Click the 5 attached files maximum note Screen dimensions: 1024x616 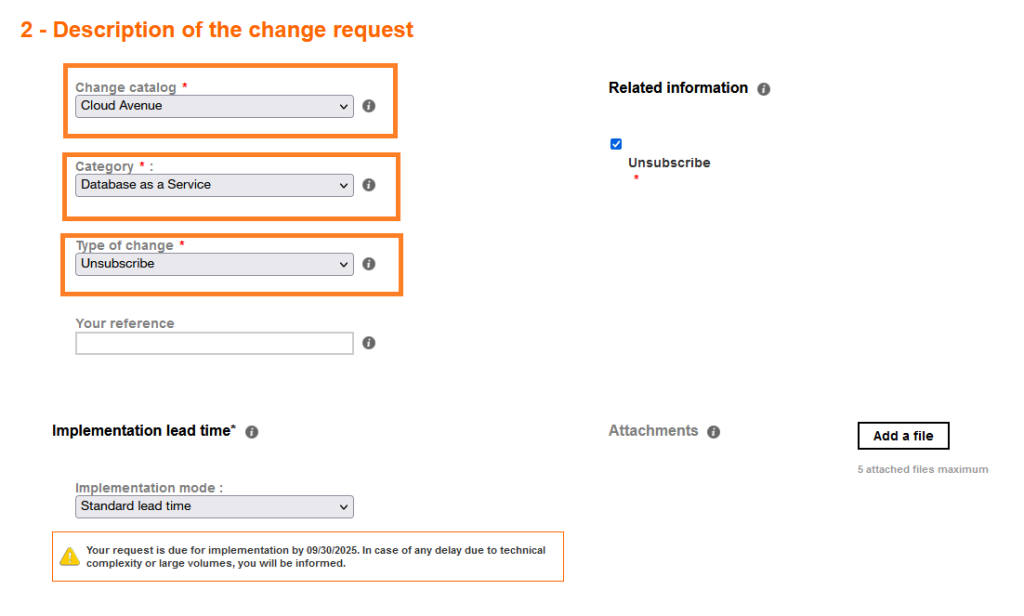(922, 469)
